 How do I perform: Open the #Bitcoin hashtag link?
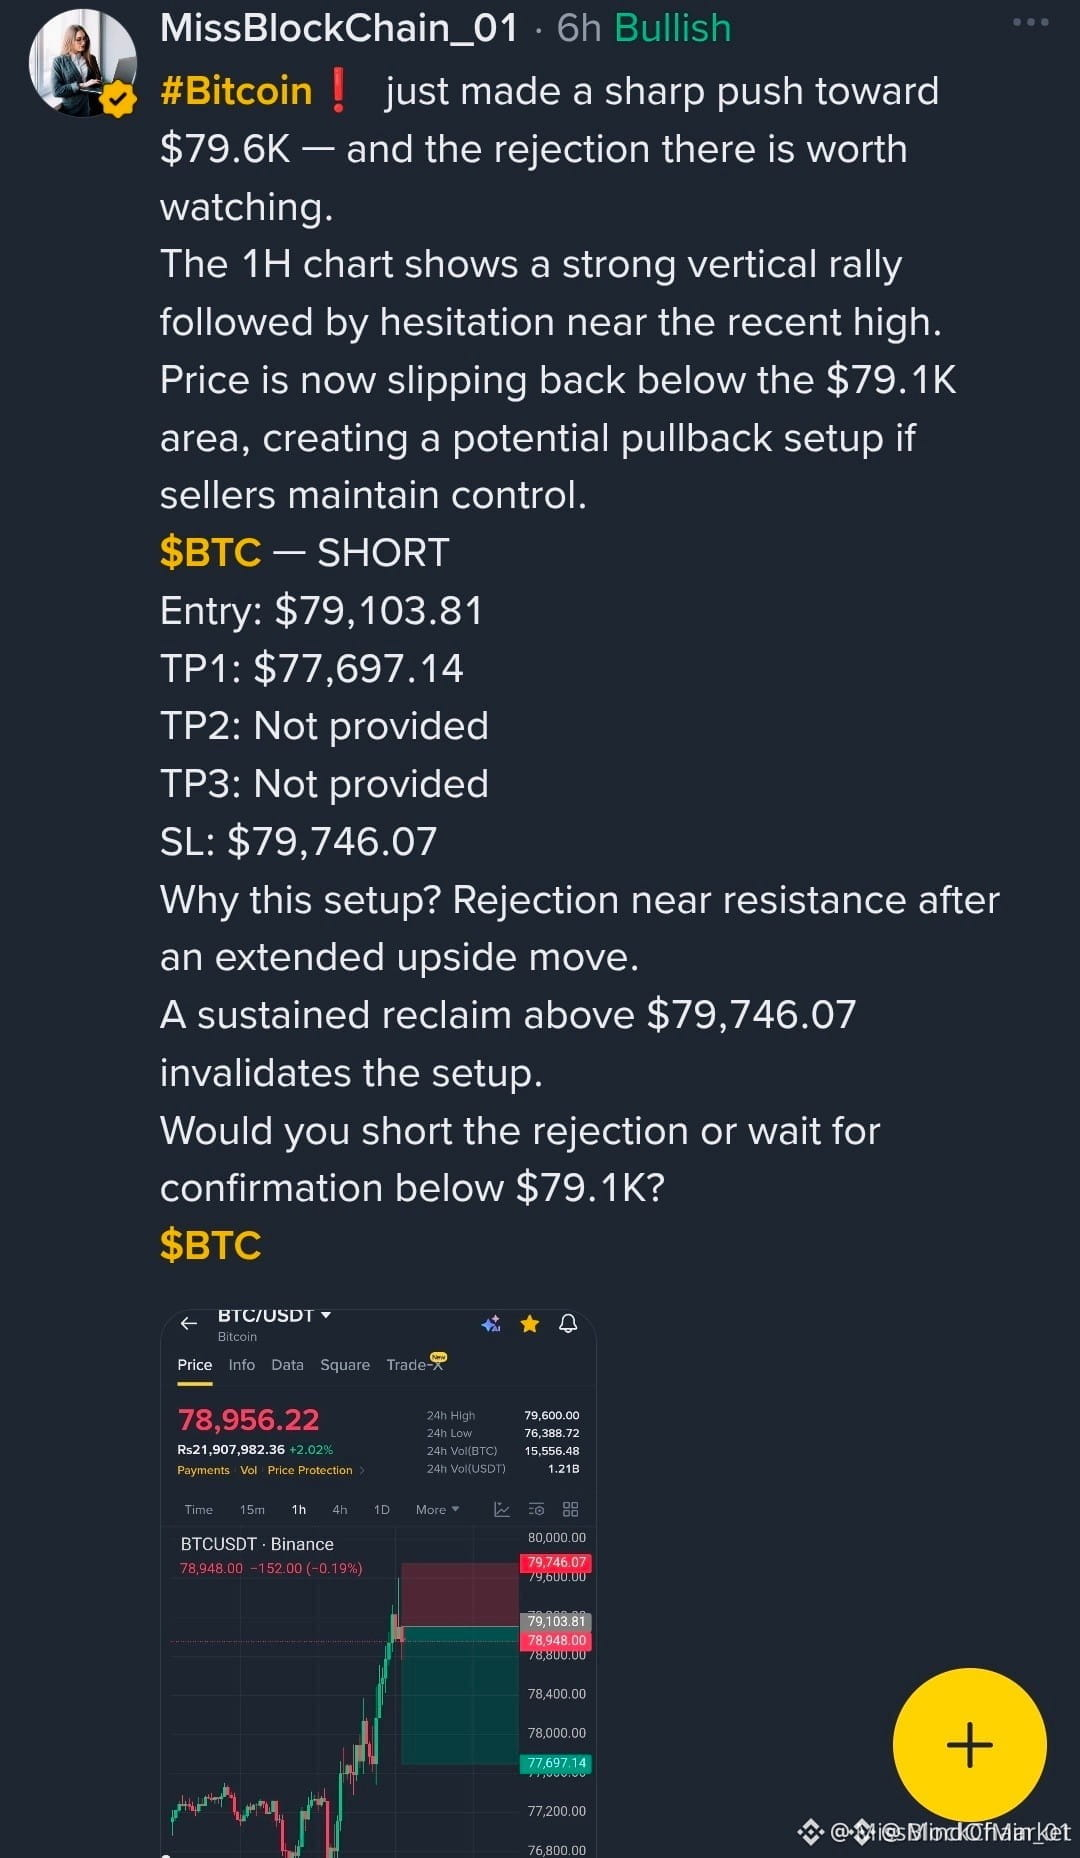(236, 91)
